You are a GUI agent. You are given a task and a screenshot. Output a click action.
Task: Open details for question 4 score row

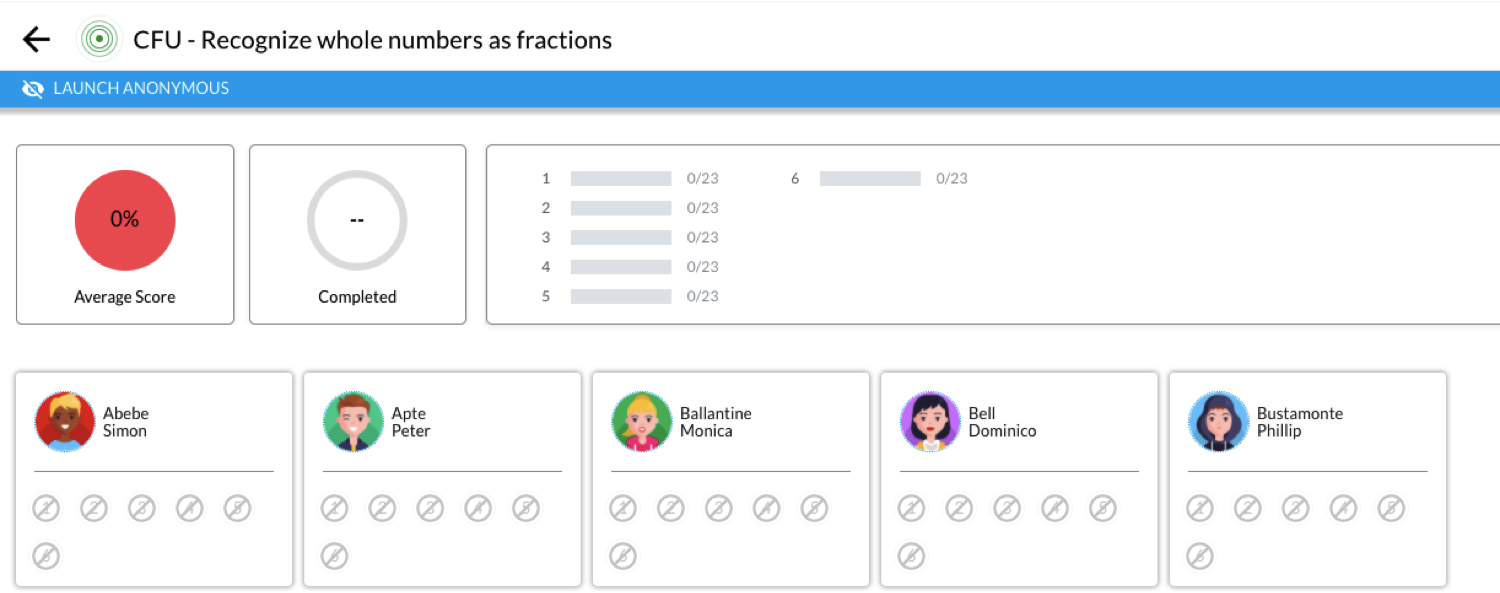pos(620,266)
